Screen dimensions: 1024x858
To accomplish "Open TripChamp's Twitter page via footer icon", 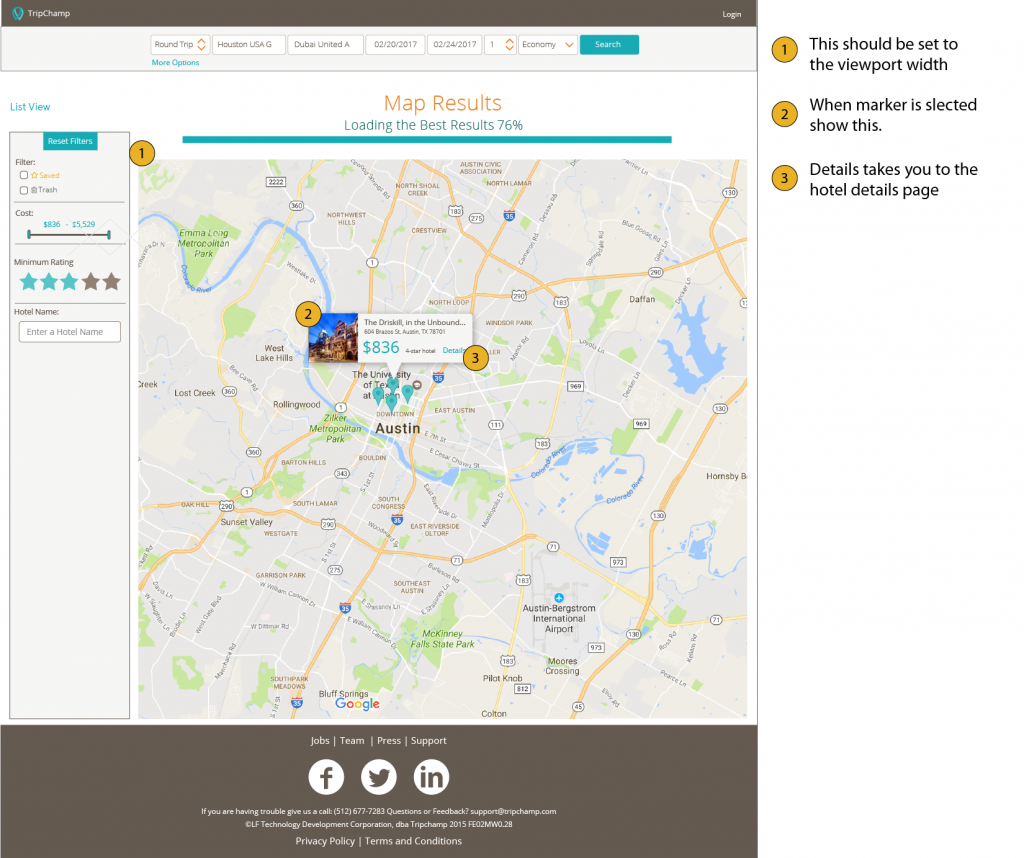I will coord(379,776).
